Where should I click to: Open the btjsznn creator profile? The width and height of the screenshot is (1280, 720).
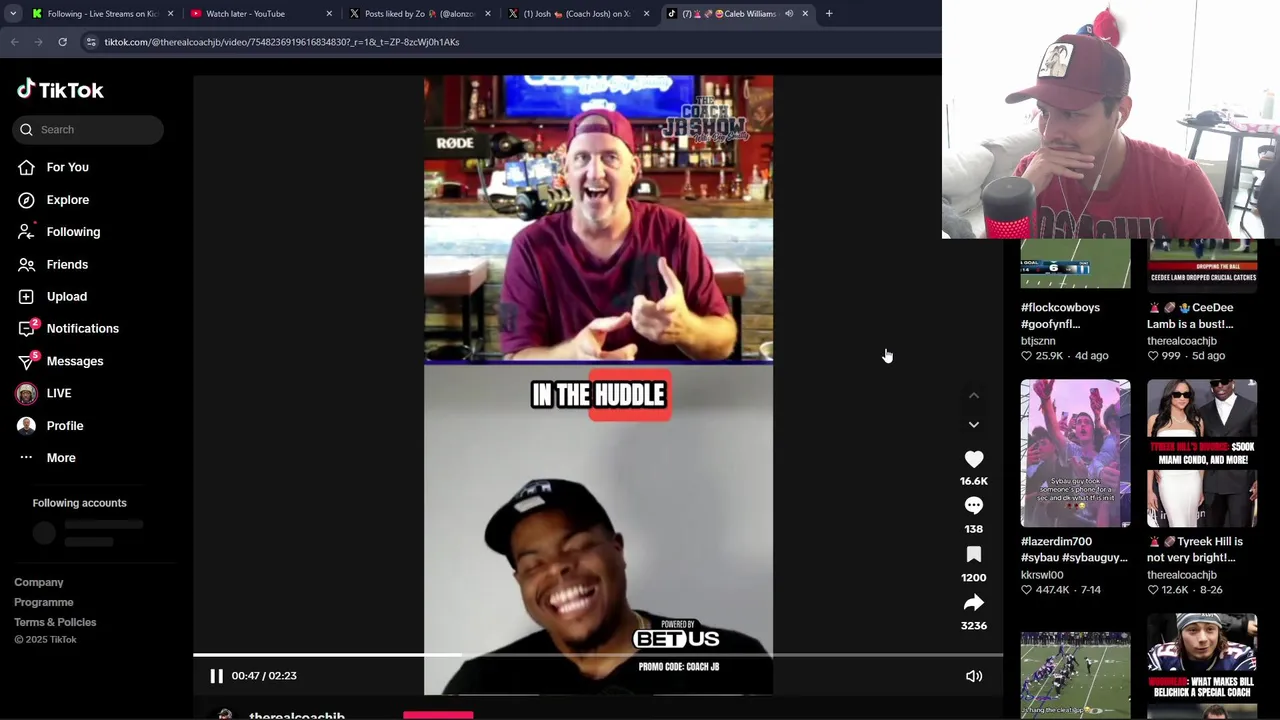coord(1038,341)
